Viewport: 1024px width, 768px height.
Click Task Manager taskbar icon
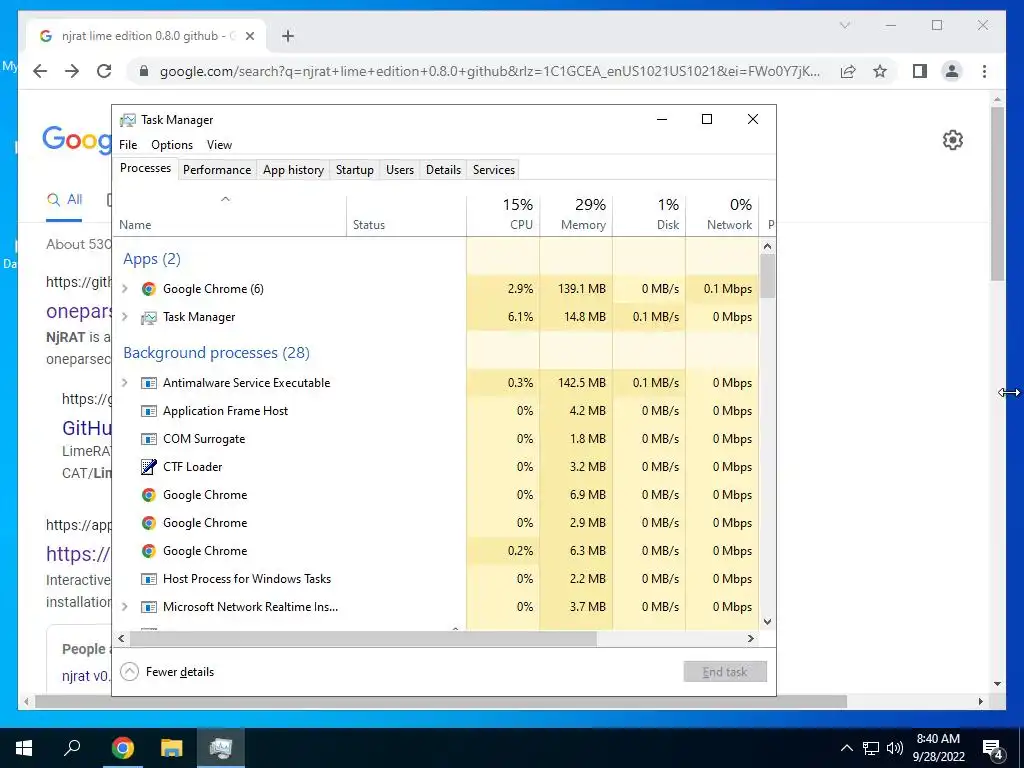(x=221, y=748)
